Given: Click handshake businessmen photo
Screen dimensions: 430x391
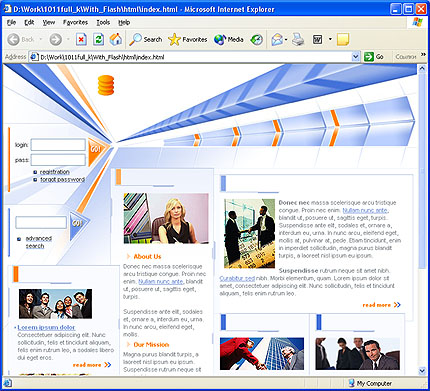Looking at the screenshot, I should [x=249, y=234].
